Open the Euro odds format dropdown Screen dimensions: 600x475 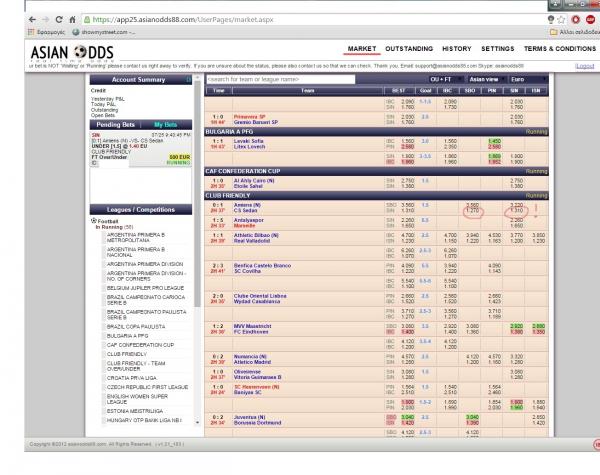point(528,79)
